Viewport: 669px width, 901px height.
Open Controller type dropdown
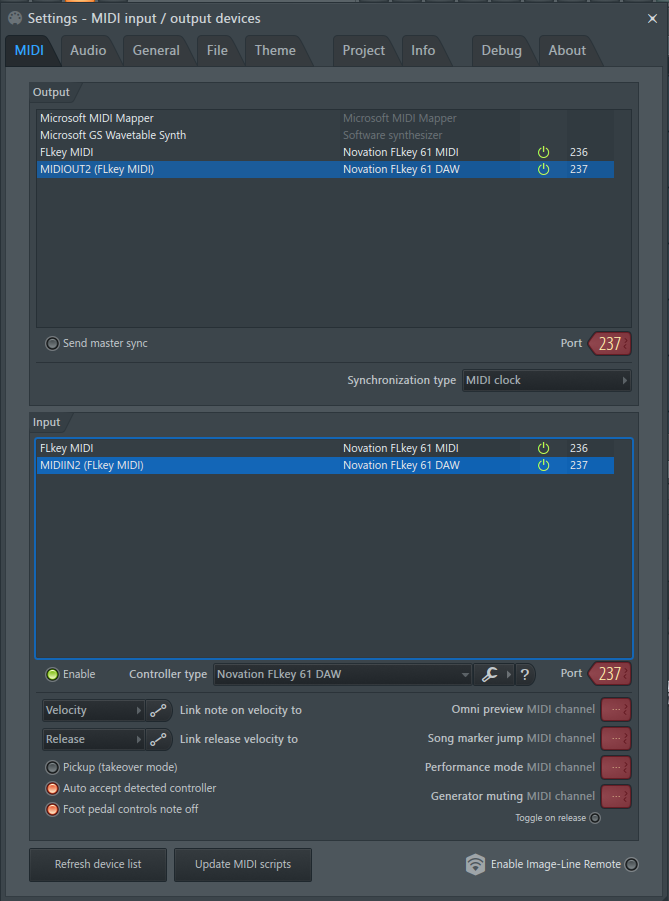pos(343,674)
